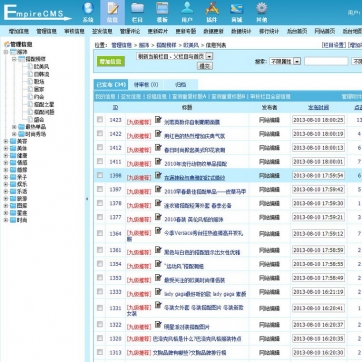Viewport: 362px width, 362px height.
Task: Tick the checkbox for row ID 1412
Action: [100, 147]
